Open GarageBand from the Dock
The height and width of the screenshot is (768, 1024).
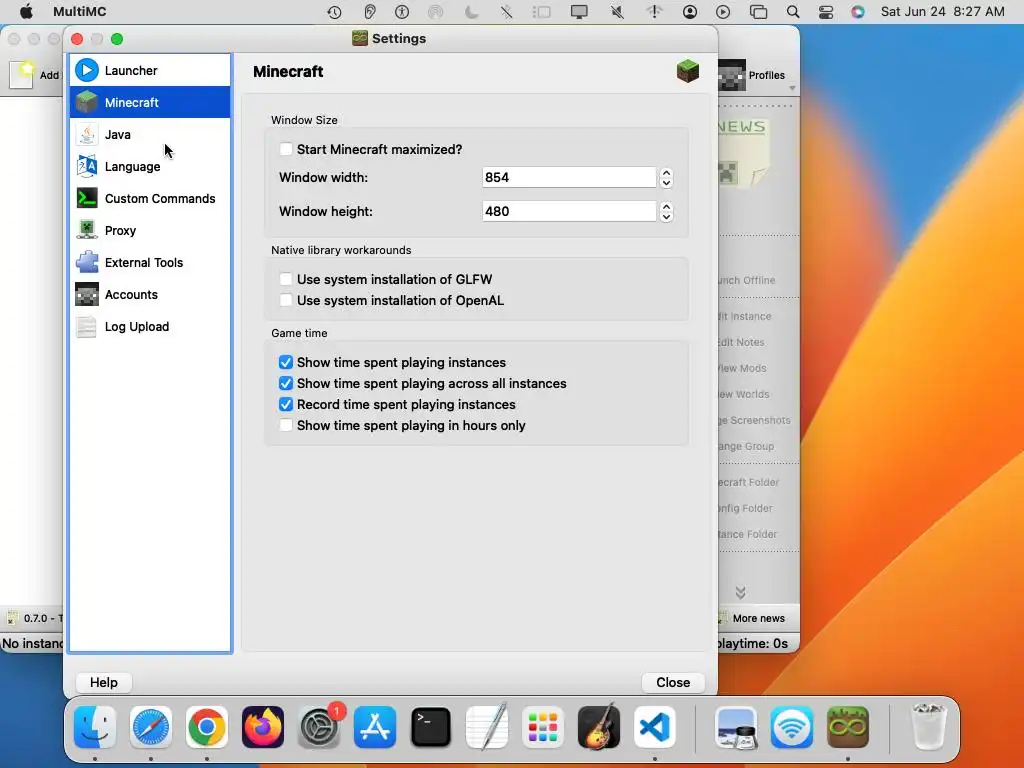599,727
